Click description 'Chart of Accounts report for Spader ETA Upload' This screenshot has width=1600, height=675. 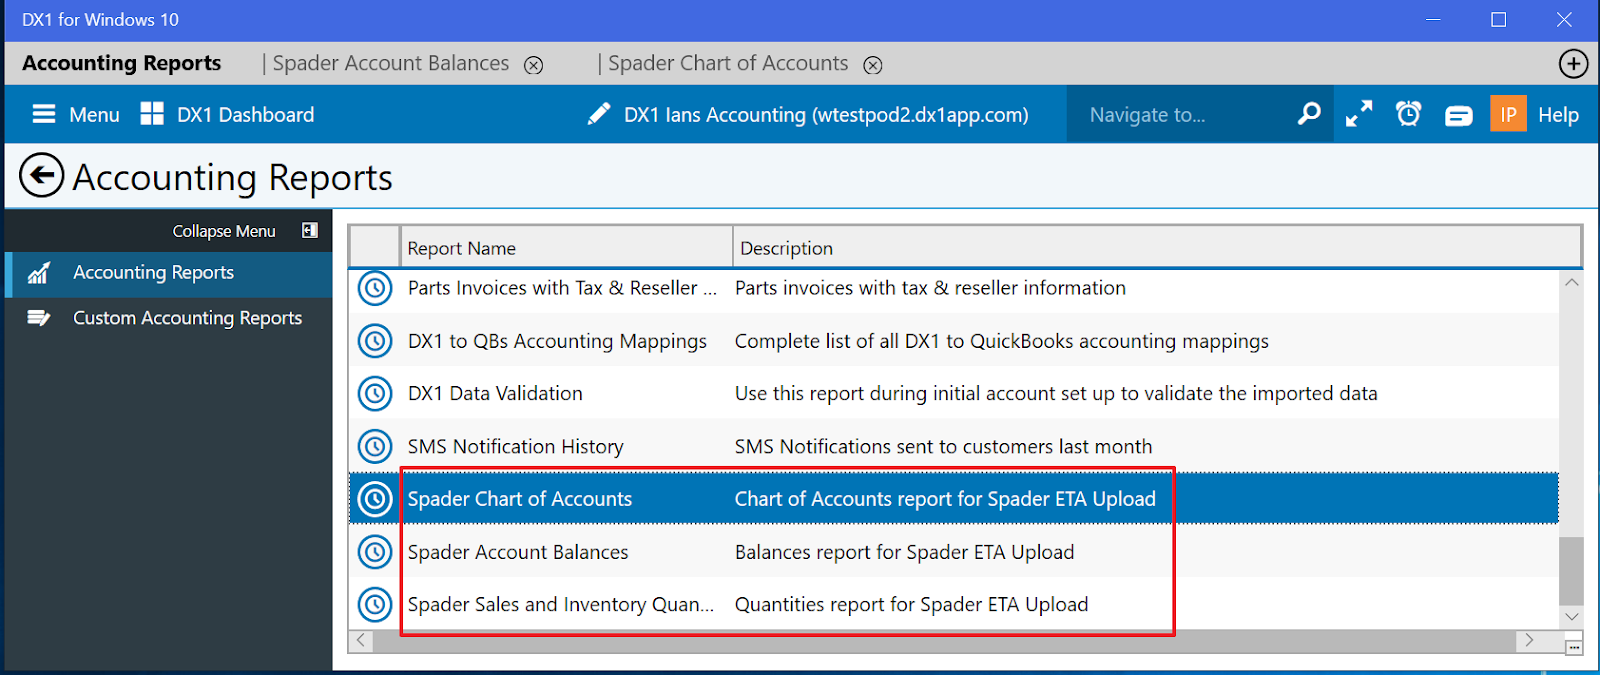point(945,499)
